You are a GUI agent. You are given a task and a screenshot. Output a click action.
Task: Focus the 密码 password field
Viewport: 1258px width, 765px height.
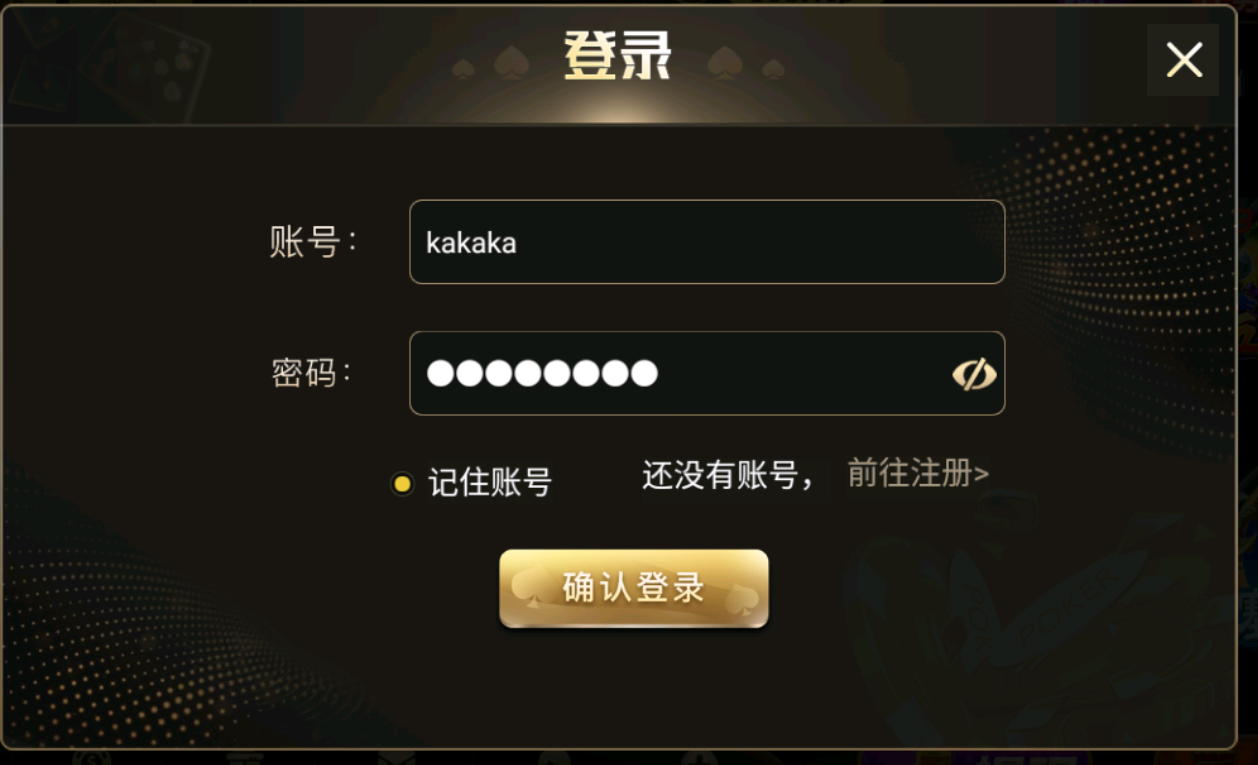point(780,373)
